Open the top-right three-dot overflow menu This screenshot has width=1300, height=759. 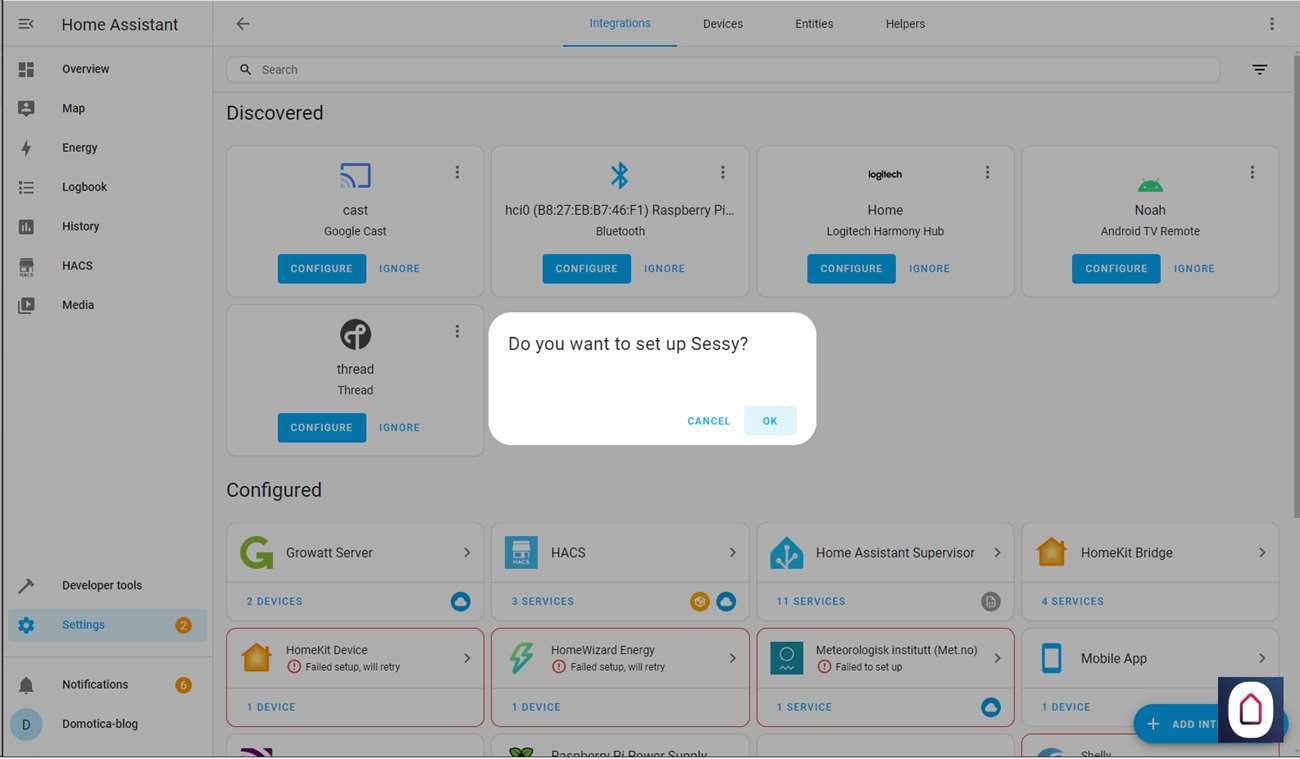1272,24
